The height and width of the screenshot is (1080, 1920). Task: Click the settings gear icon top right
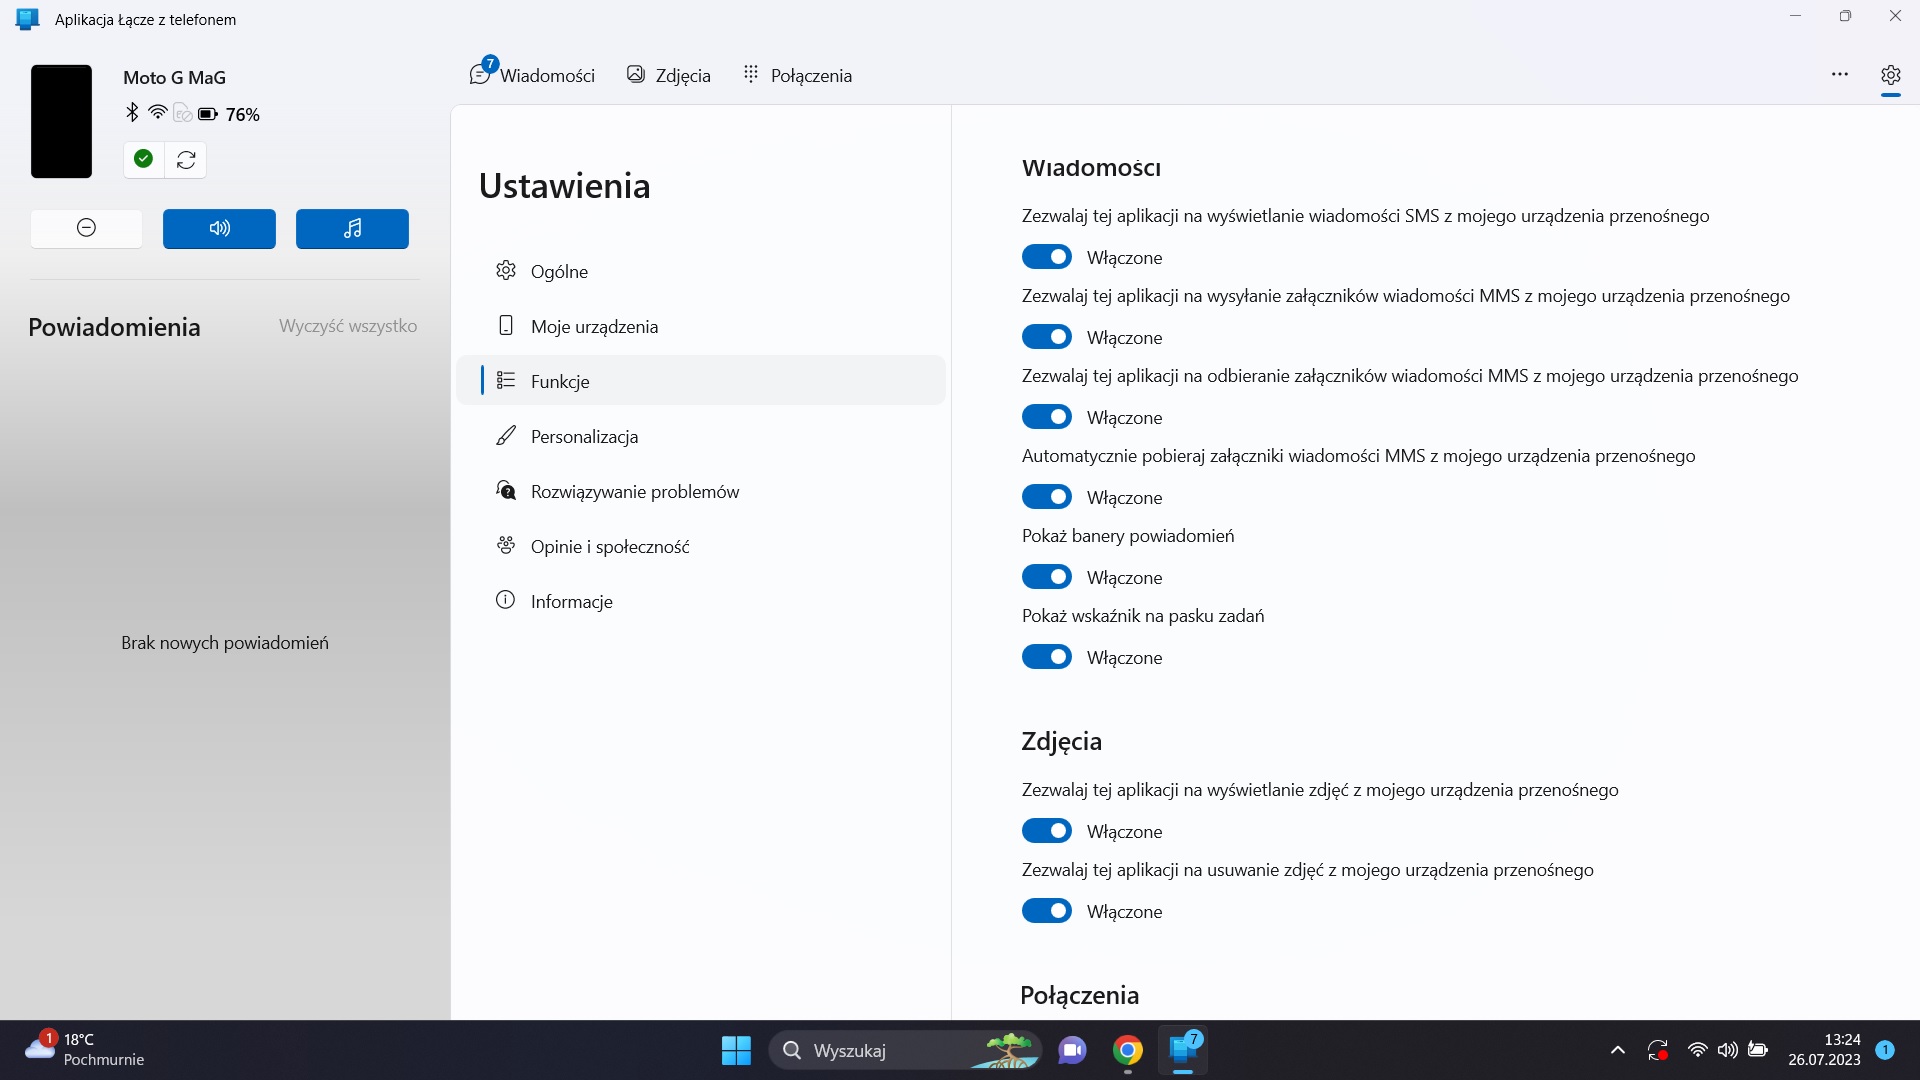(x=1890, y=75)
